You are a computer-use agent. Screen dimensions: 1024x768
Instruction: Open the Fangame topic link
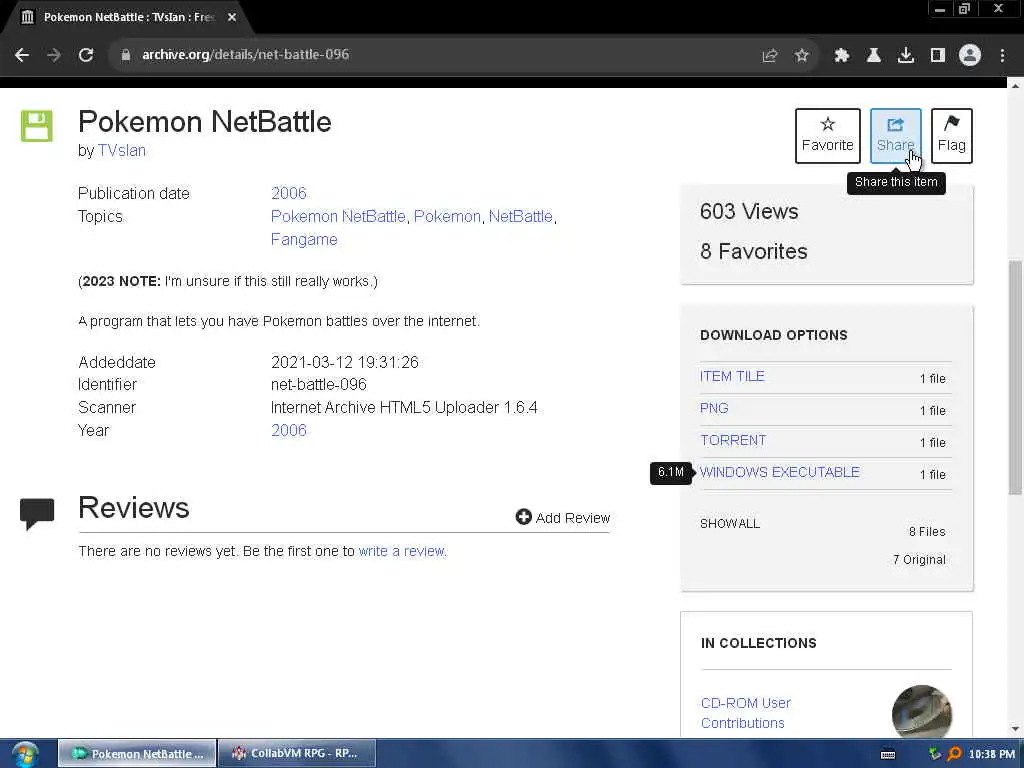coord(304,240)
